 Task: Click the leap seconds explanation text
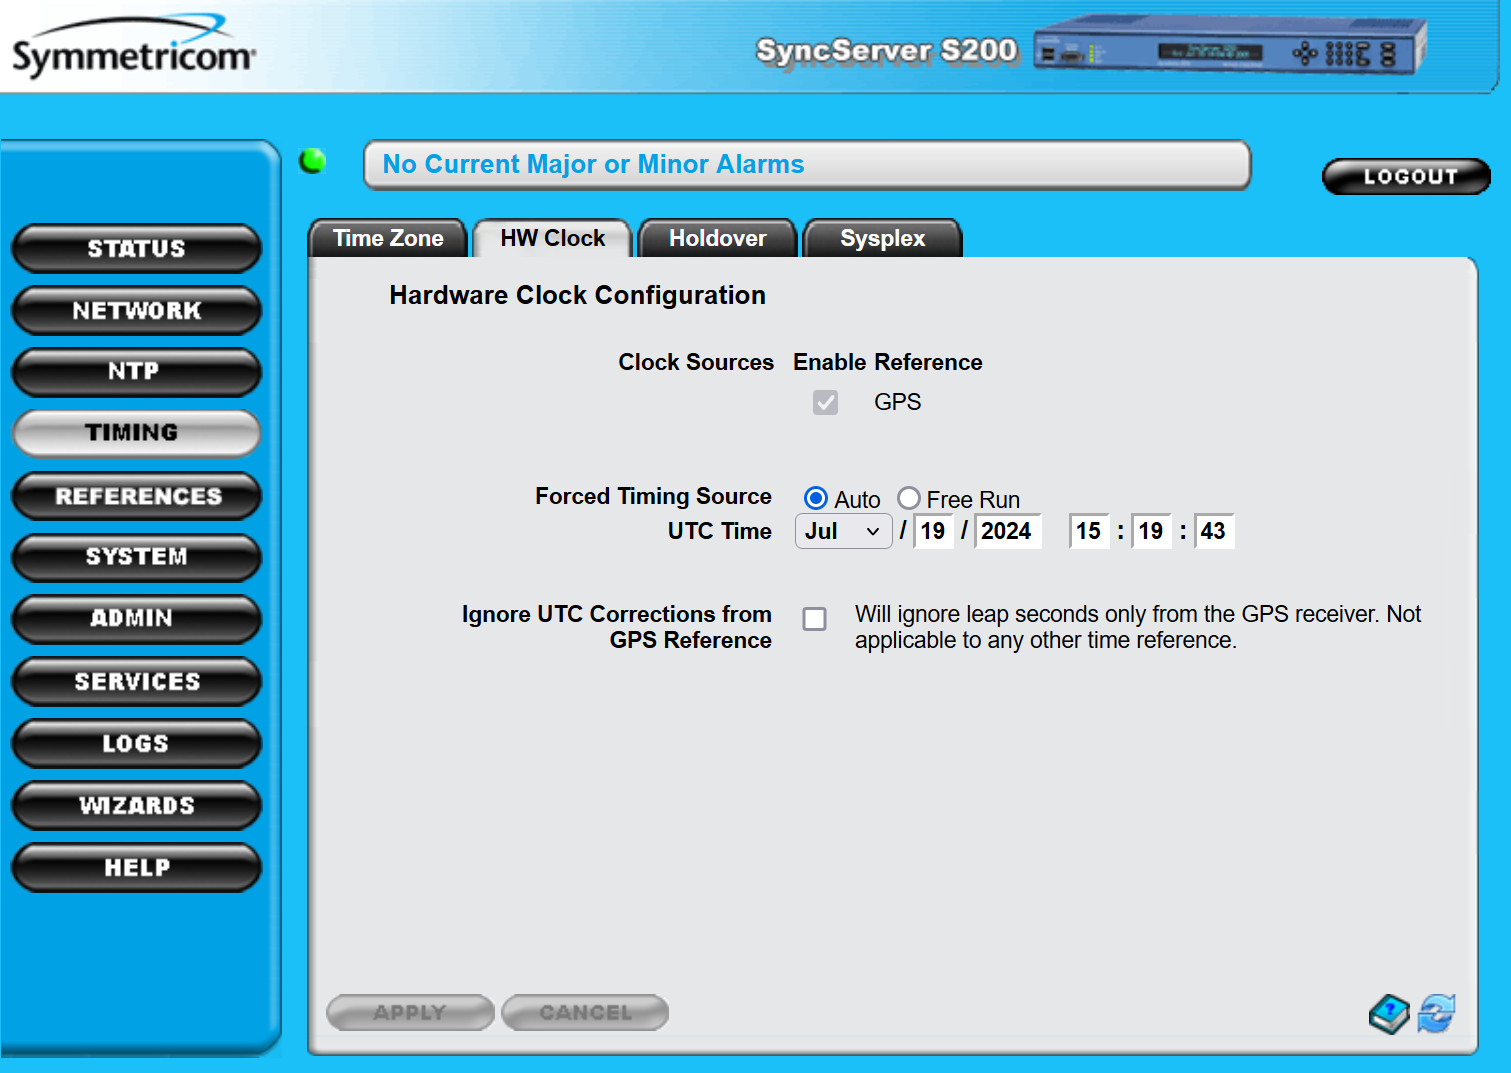[1138, 627]
